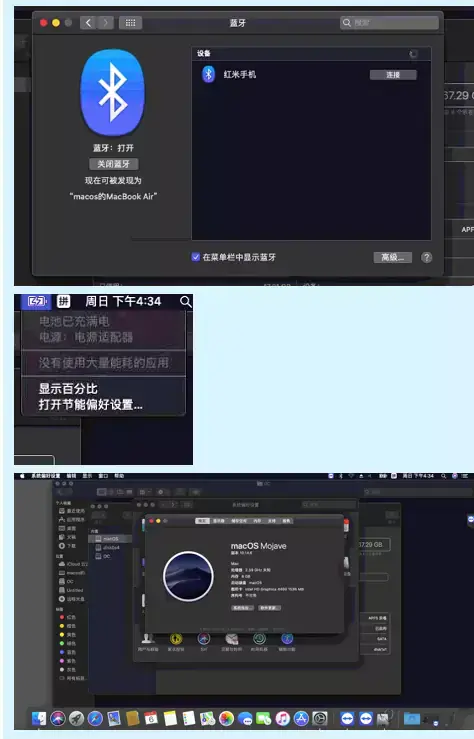
Task: Open the blue folder stack in the Dock
Action: tap(412, 719)
